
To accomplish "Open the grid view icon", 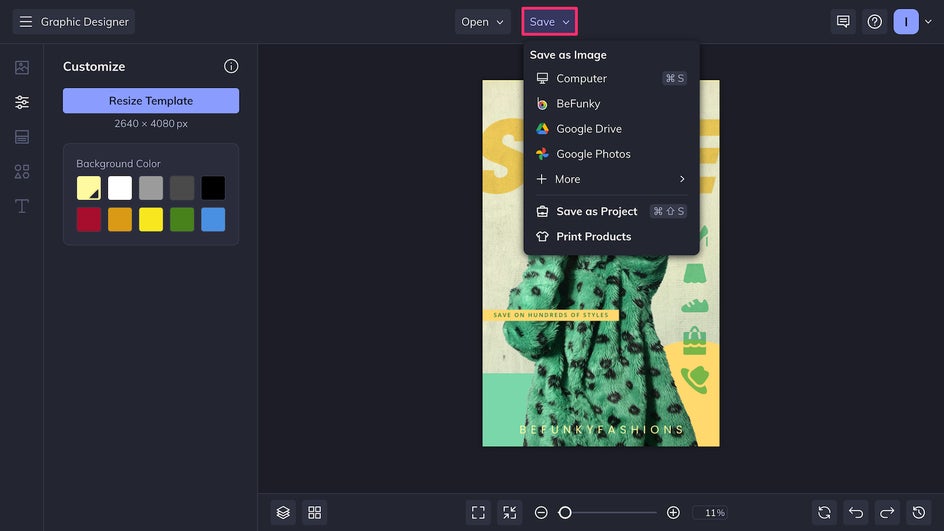I will [314, 512].
